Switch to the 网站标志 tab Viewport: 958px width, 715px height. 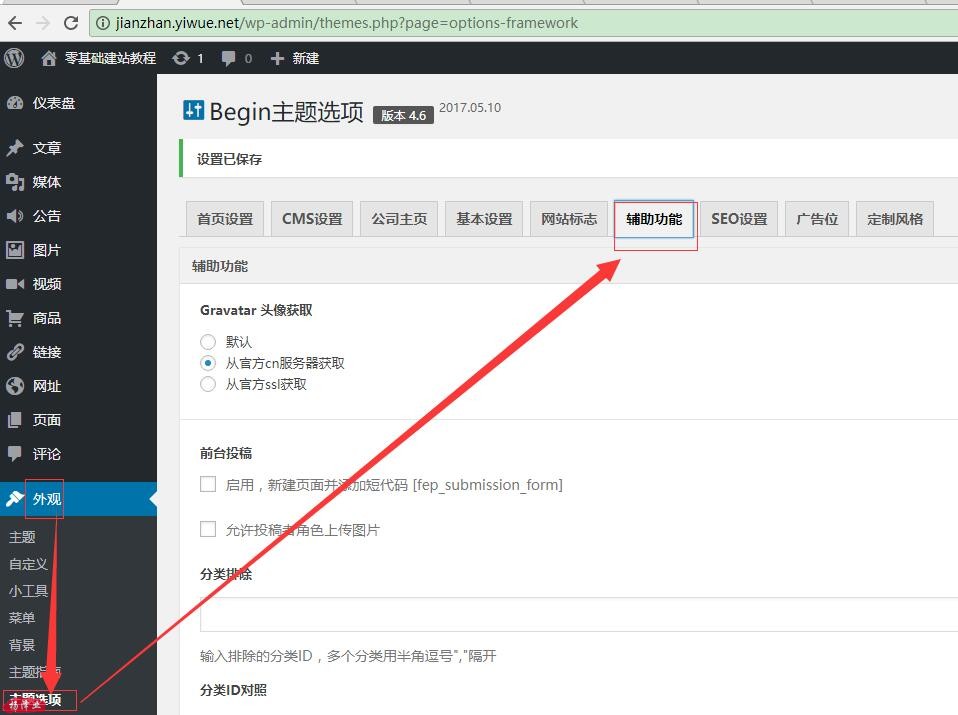[569, 219]
